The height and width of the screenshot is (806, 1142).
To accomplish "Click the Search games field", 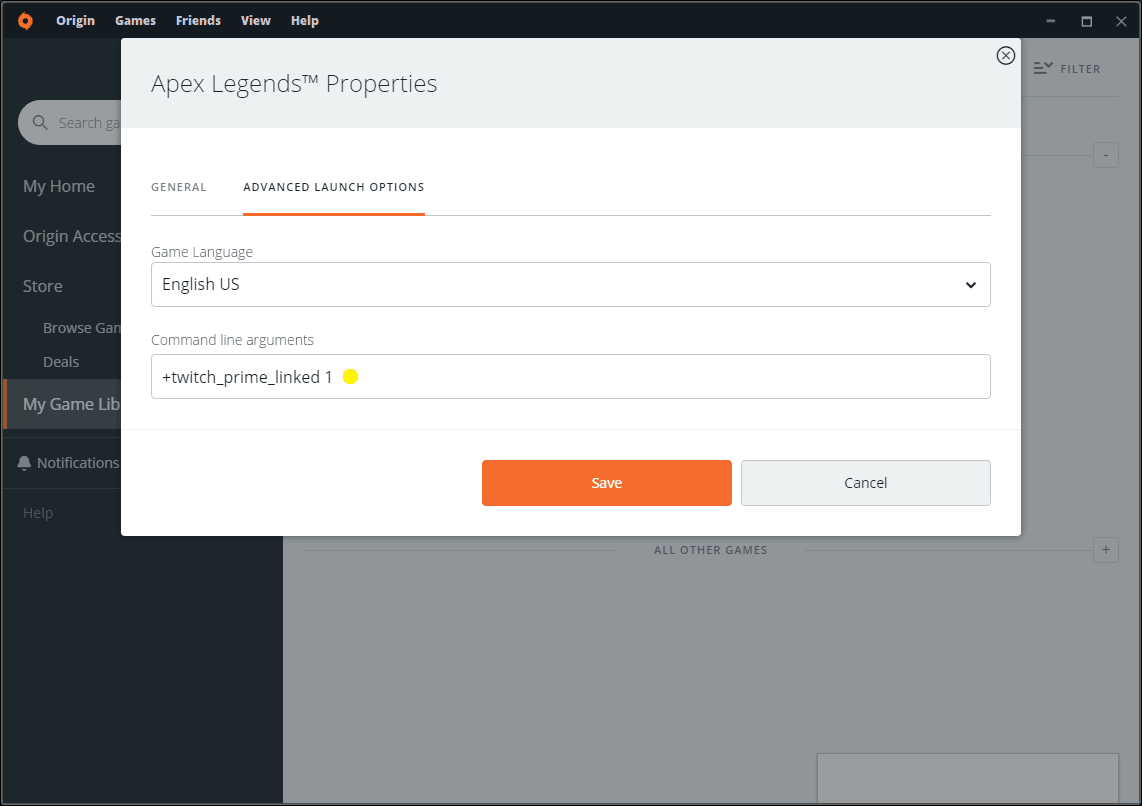I will pos(70,122).
